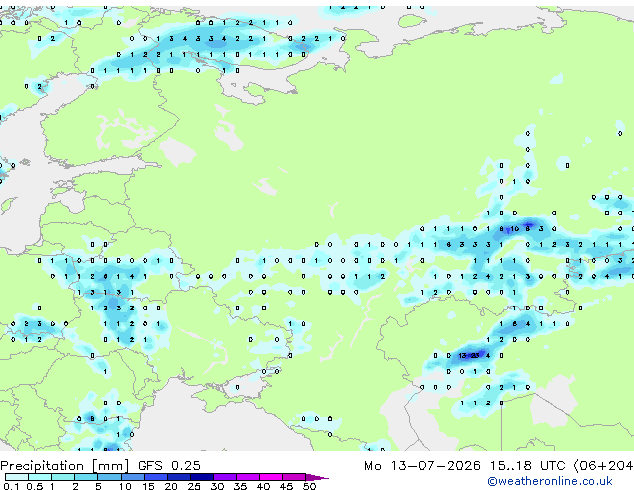
Task: Click the legend label '0.1'
Action: [x=11, y=486]
